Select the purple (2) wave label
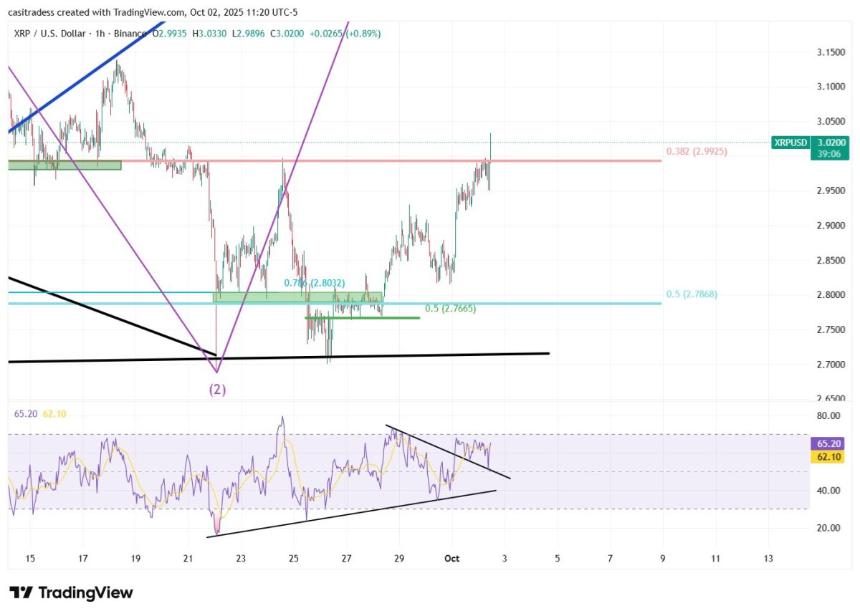Viewport: 860px width, 616px height. coord(217,389)
